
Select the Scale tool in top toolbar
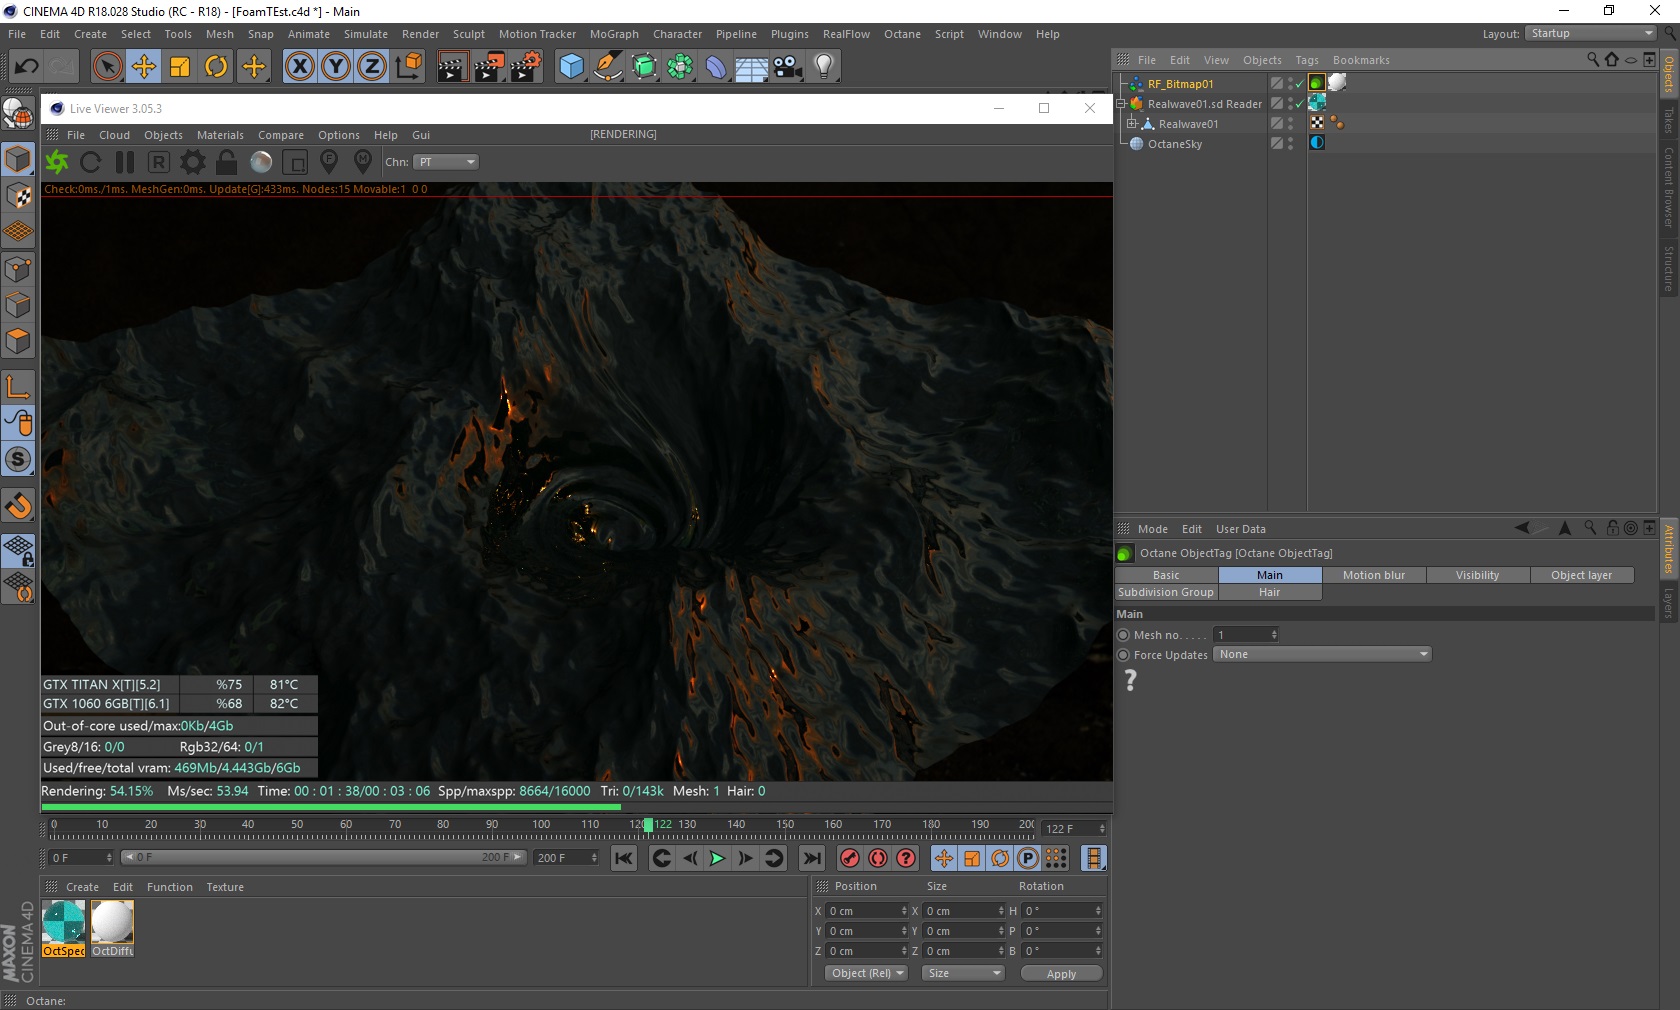pyautogui.click(x=180, y=67)
